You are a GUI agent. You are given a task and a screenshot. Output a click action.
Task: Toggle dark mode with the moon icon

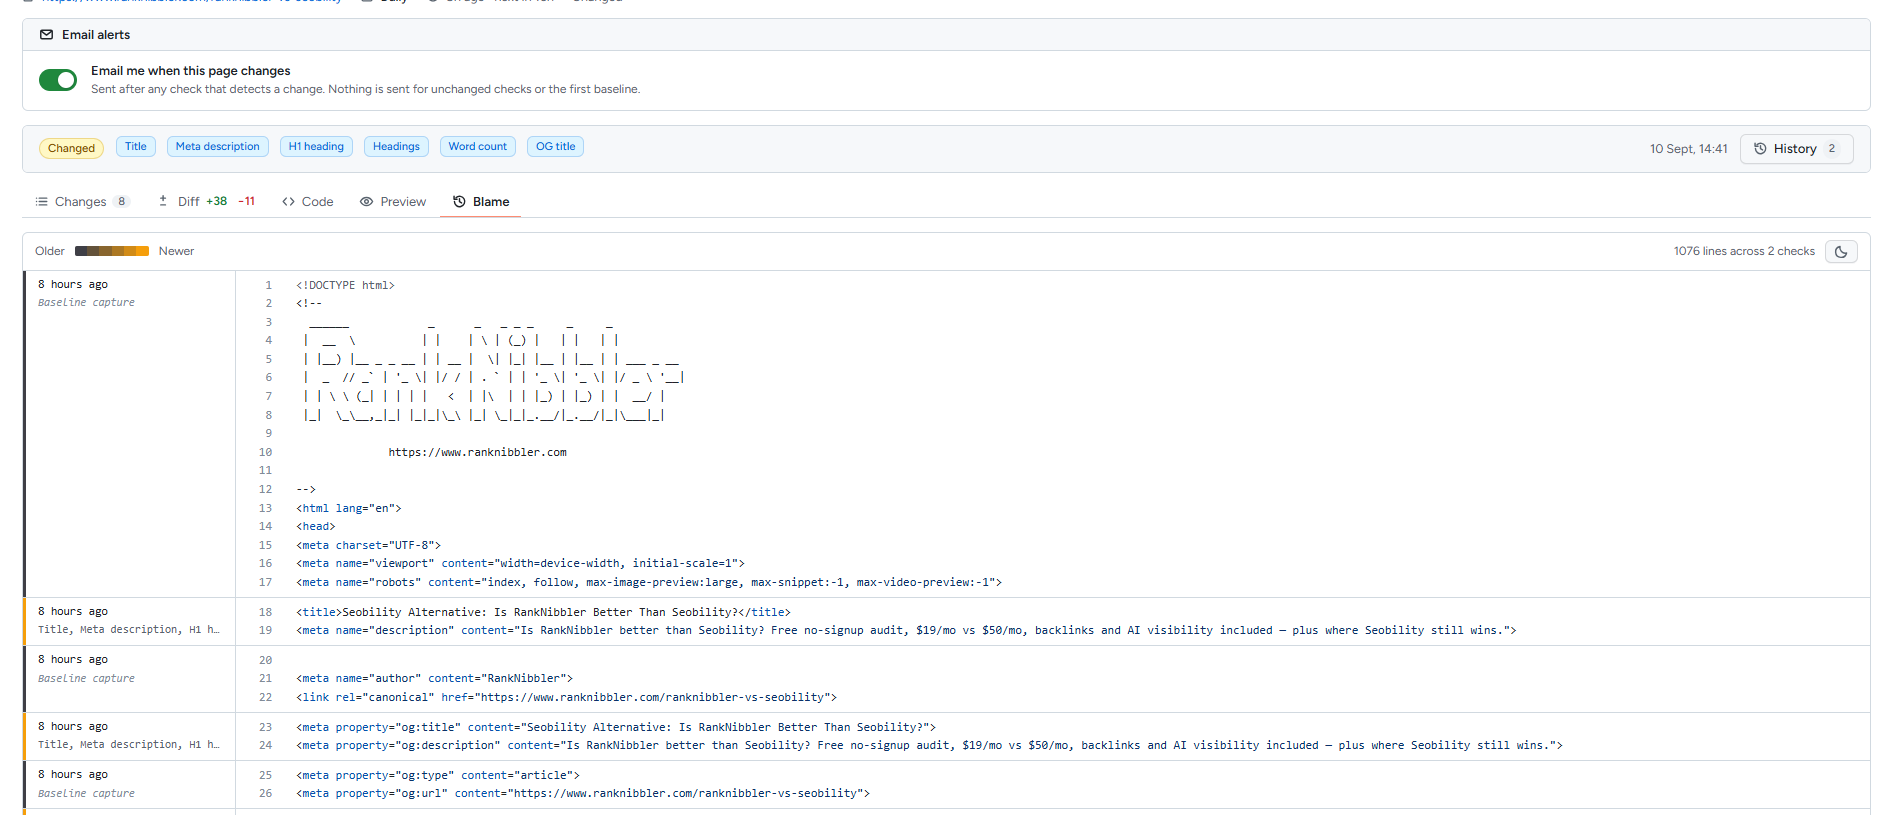1841,251
